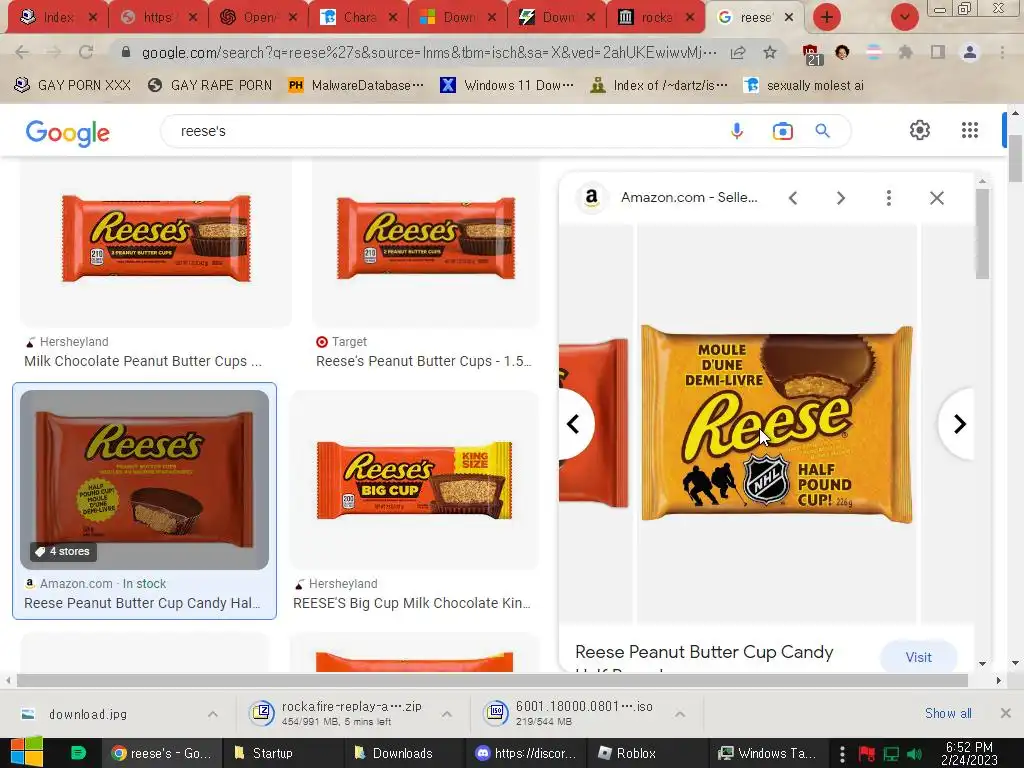
Task: Visit the Amazon product page
Action: tap(918, 657)
